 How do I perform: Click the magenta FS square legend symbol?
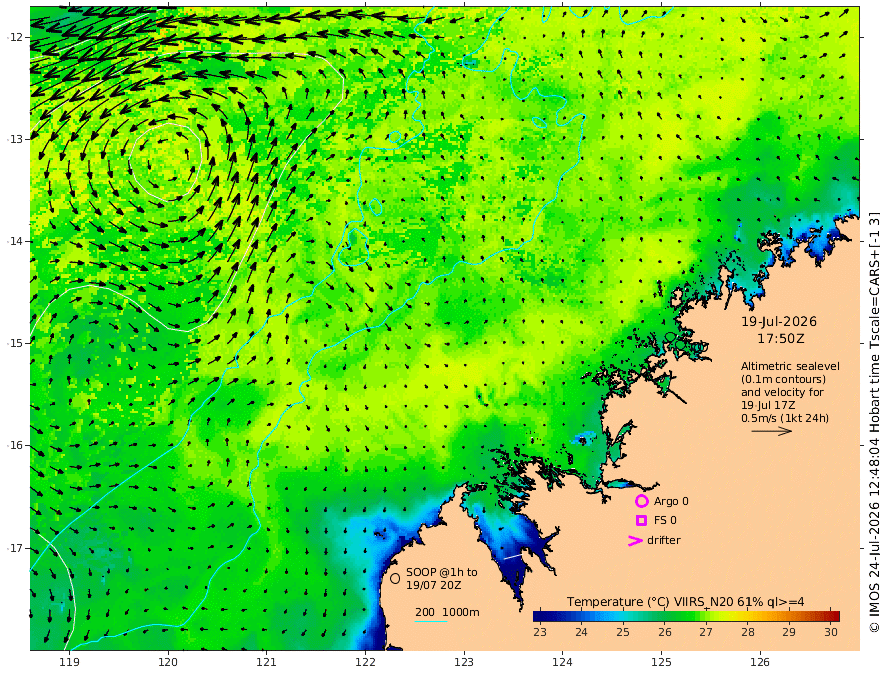tap(641, 521)
